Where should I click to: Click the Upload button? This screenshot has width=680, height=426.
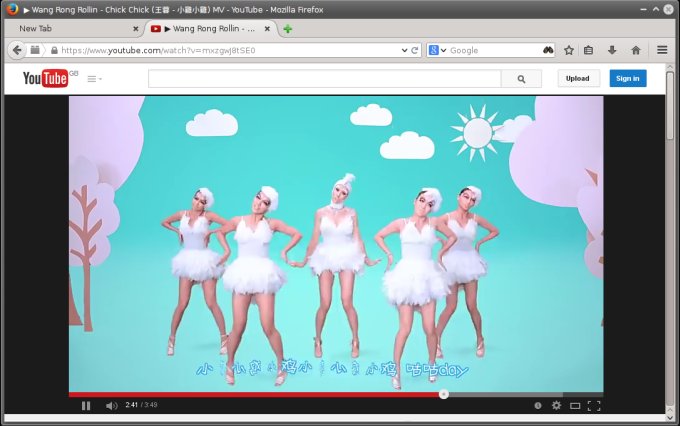pos(578,79)
